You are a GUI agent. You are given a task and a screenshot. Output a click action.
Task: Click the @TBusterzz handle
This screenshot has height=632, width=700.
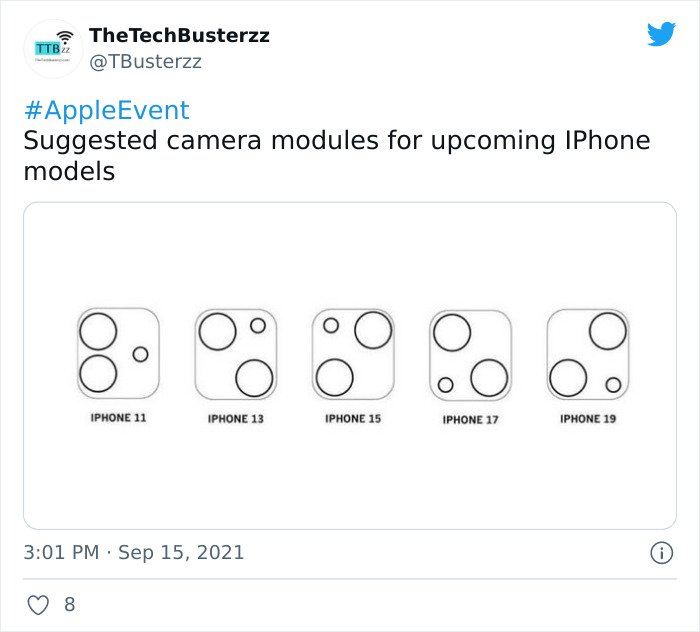pos(146,62)
